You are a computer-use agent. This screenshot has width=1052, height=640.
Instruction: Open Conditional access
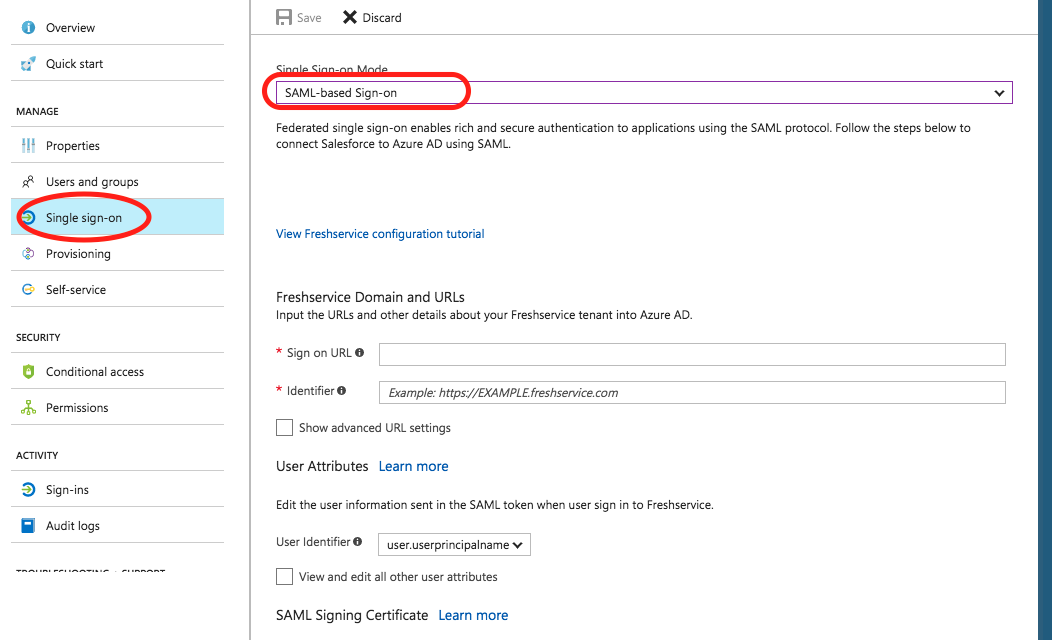[117, 372]
